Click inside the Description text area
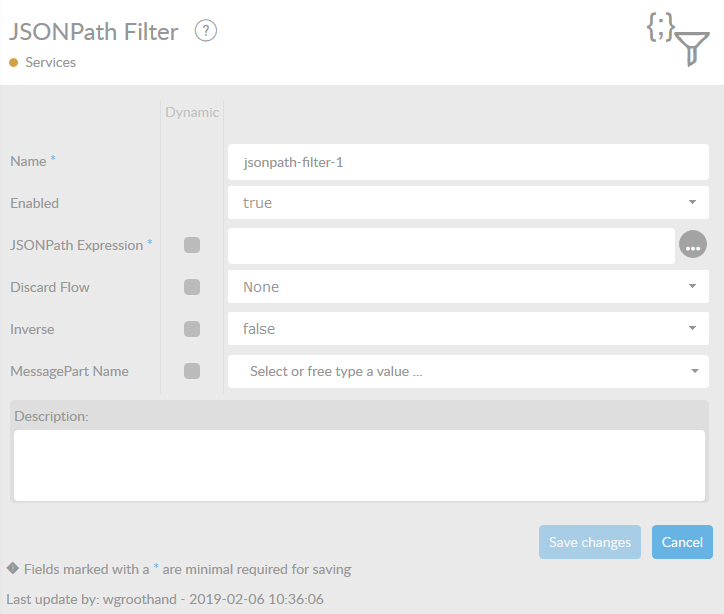The image size is (724, 614). pyautogui.click(x=359, y=465)
